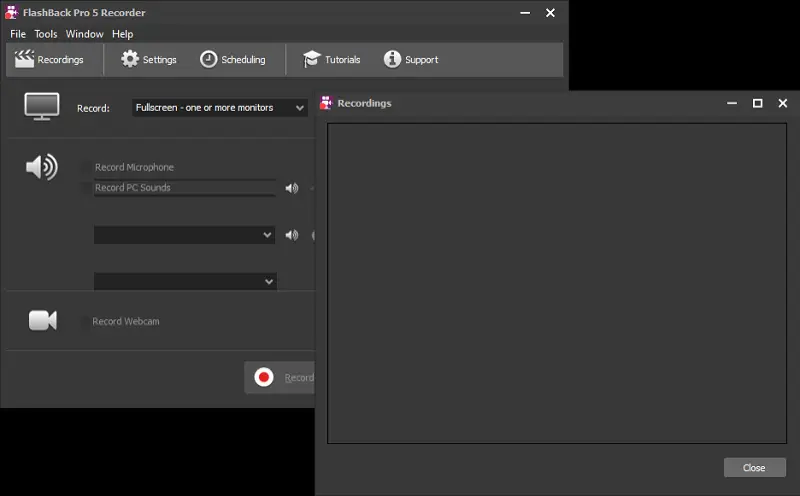The height and width of the screenshot is (496, 800).
Task: Open the File menu
Action: 18,34
